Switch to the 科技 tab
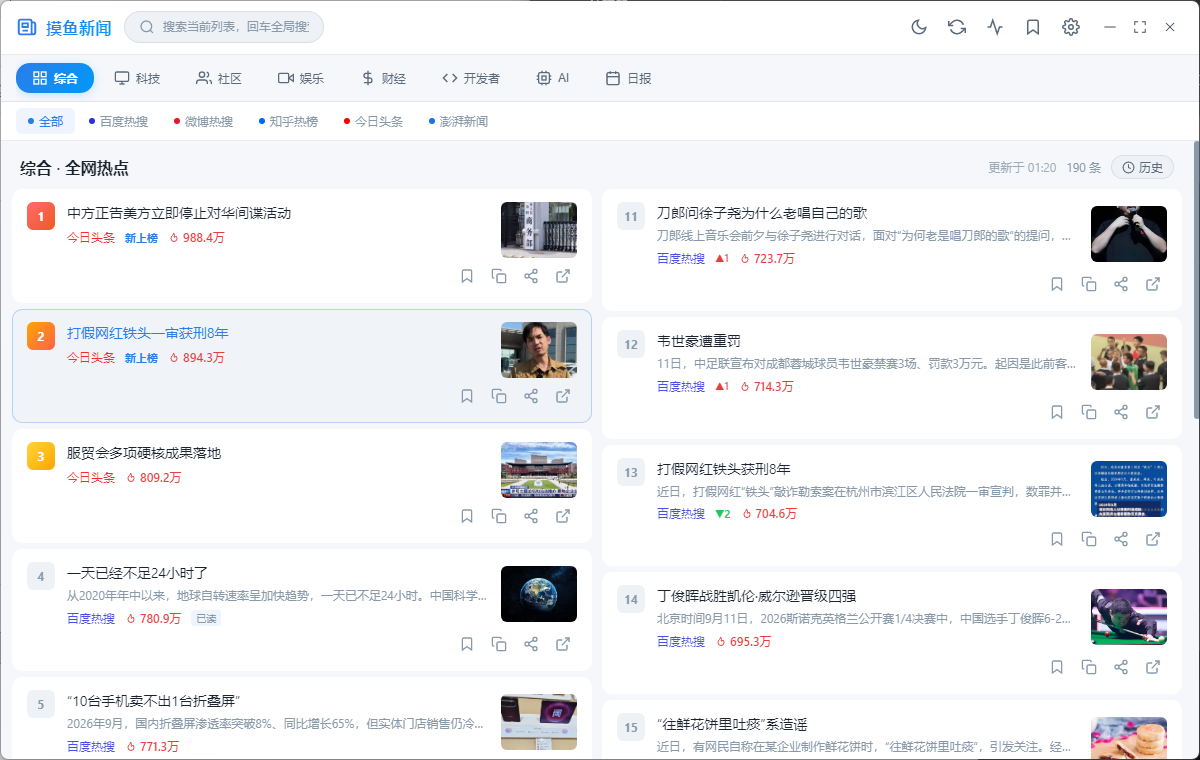Viewport: 1200px width, 760px height. coord(137,78)
